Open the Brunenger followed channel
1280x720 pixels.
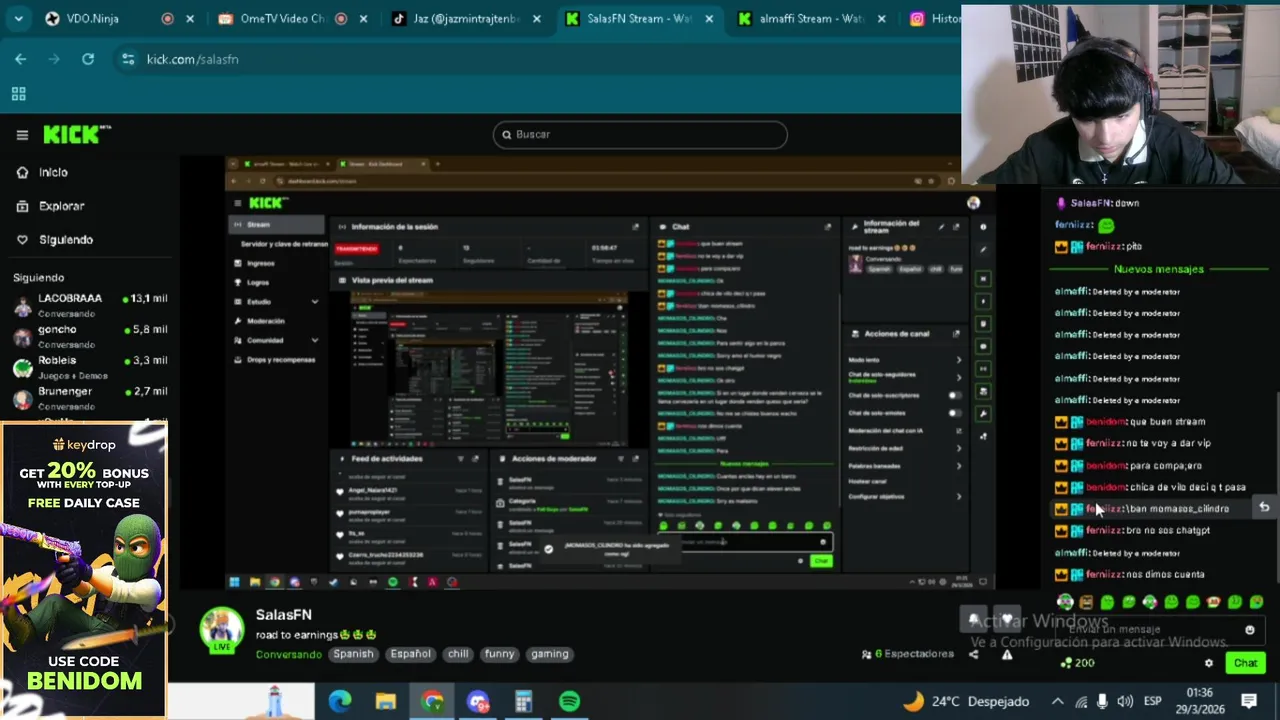click(90, 398)
